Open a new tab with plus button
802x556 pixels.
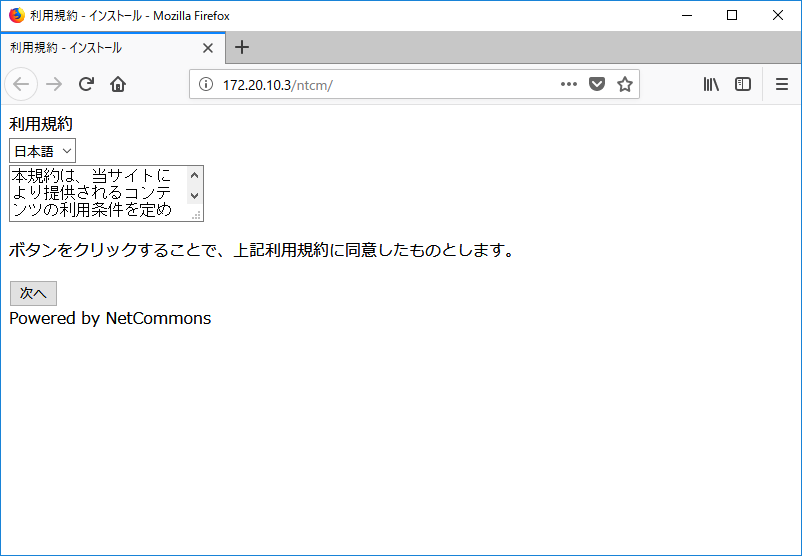[242, 48]
